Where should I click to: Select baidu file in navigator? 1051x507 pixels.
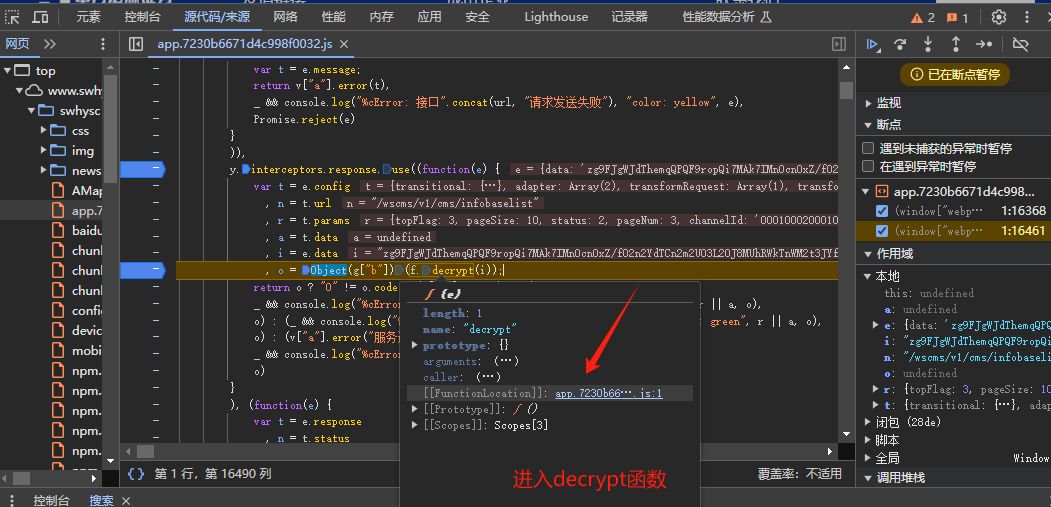77,231
